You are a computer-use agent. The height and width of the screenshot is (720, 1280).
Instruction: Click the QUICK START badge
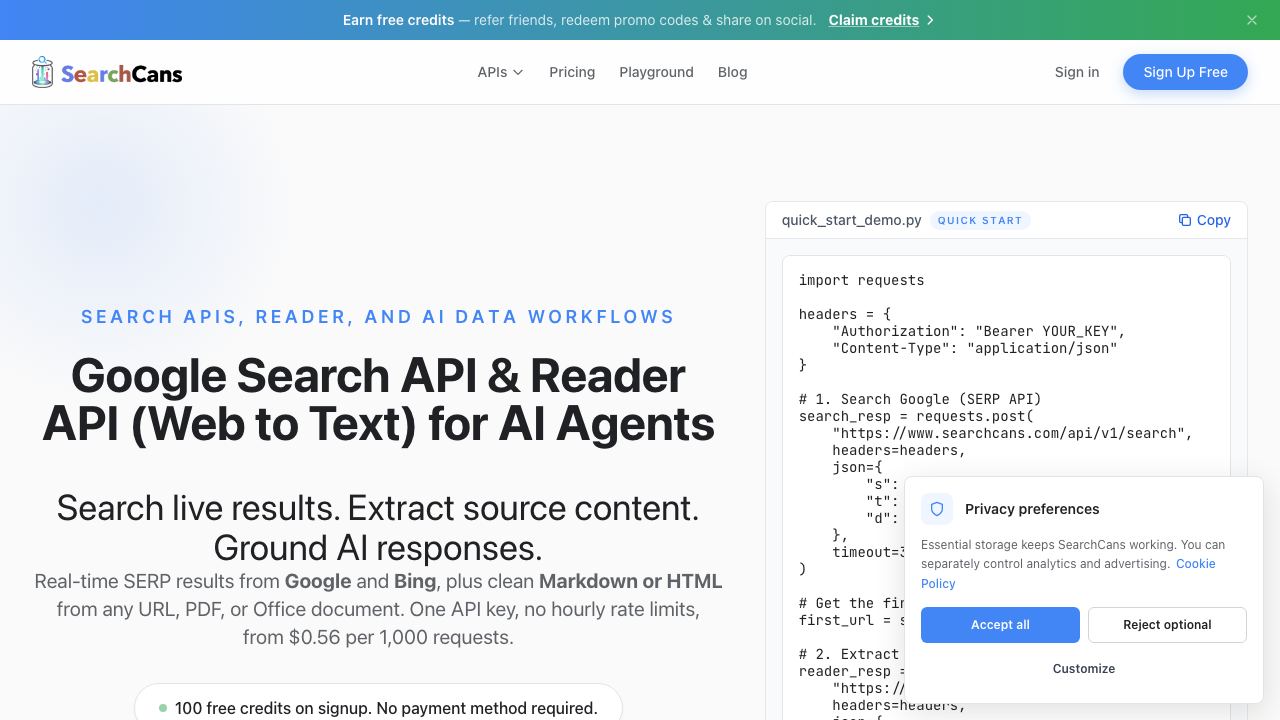tap(980, 220)
